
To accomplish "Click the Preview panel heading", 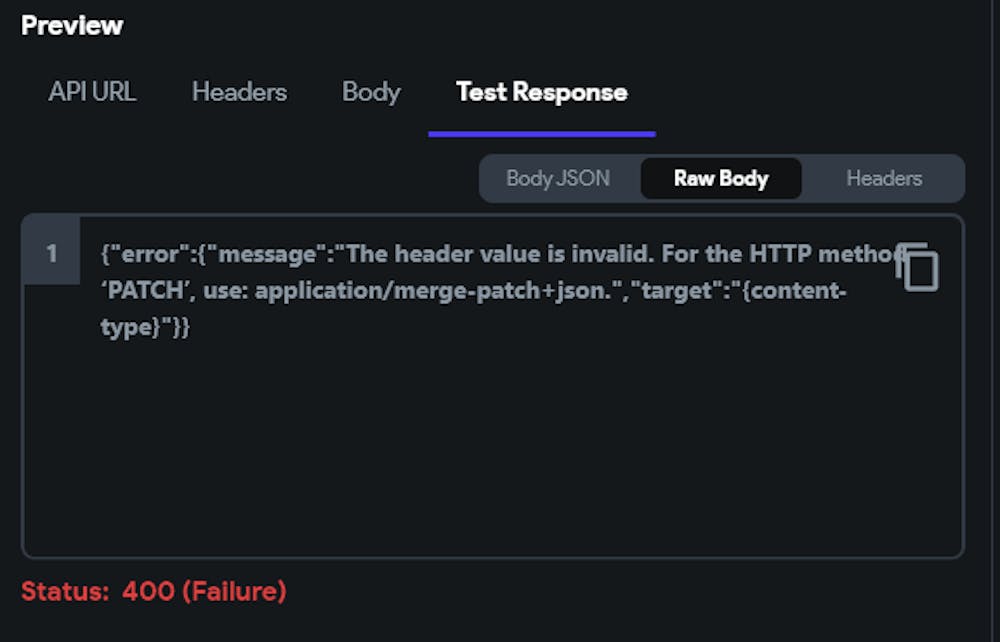I will (x=72, y=25).
